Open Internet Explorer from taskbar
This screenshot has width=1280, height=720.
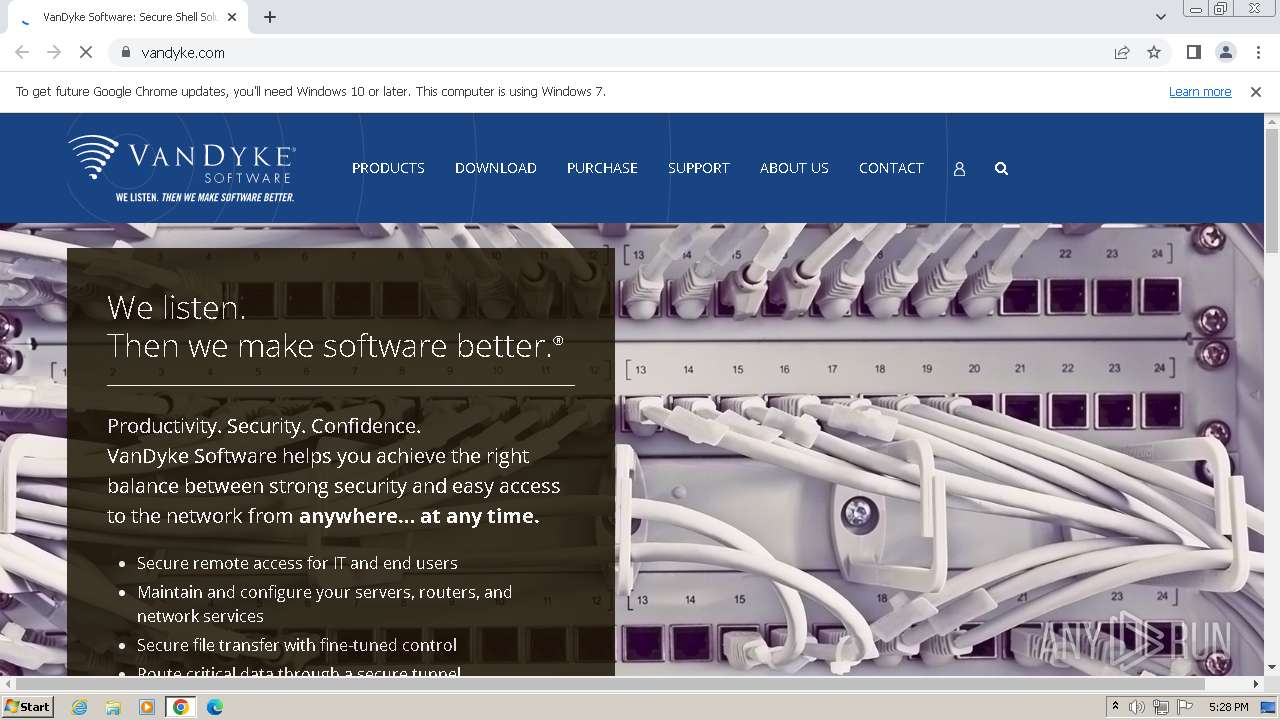coord(79,707)
